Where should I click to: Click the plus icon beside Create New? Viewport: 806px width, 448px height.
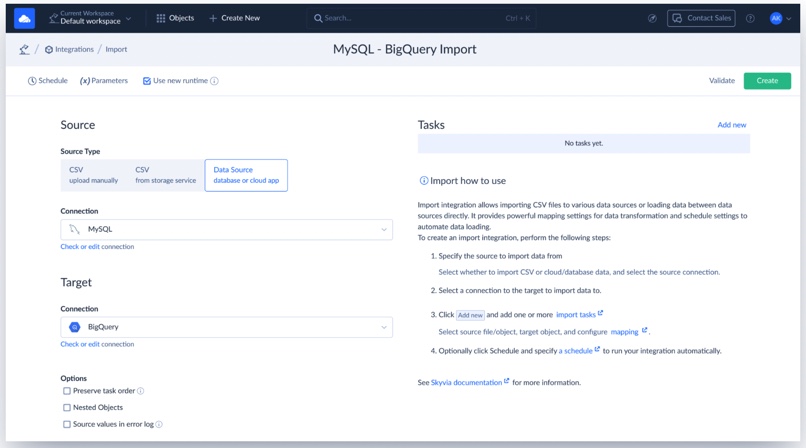pos(213,18)
